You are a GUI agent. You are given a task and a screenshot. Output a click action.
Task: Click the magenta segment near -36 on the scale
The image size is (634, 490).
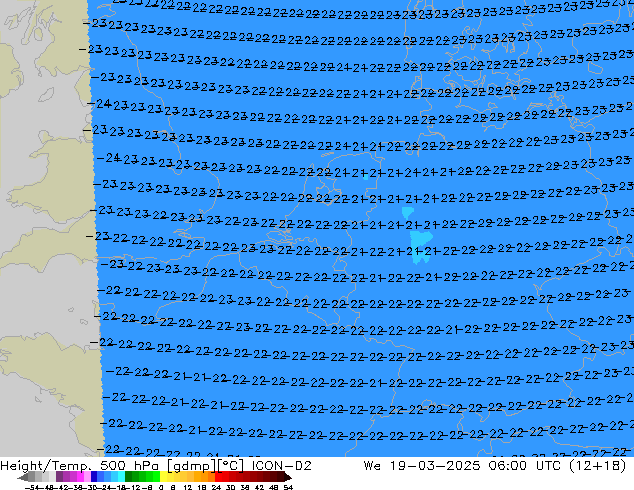(x=80, y=476)
